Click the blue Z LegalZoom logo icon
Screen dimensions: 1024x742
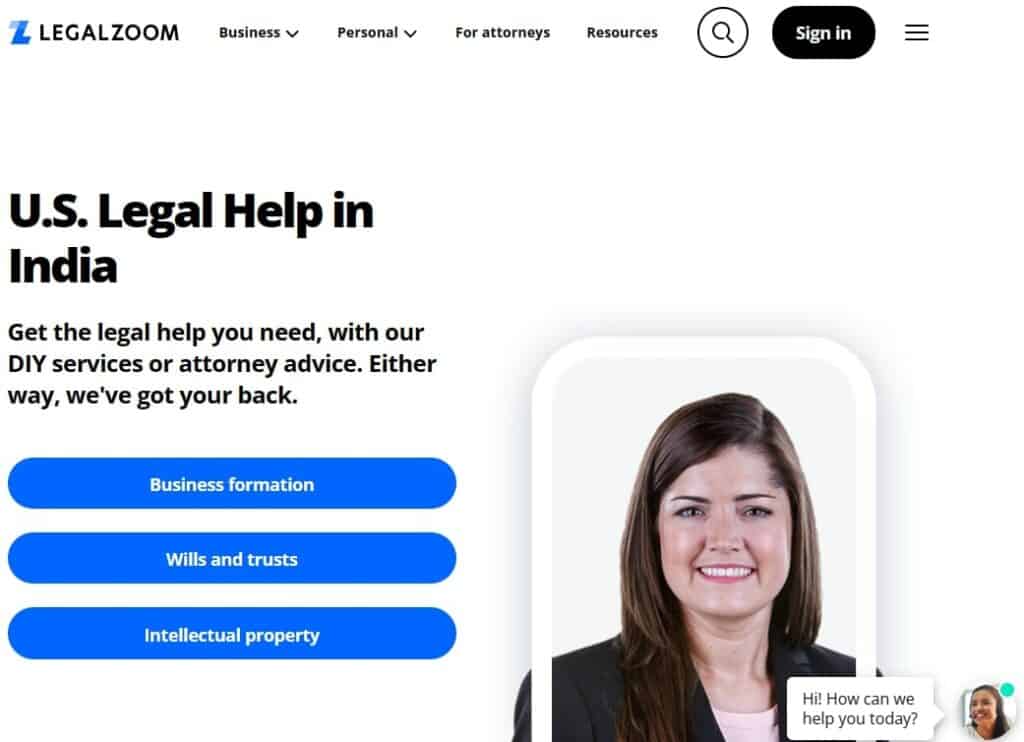tap(20, 33)
